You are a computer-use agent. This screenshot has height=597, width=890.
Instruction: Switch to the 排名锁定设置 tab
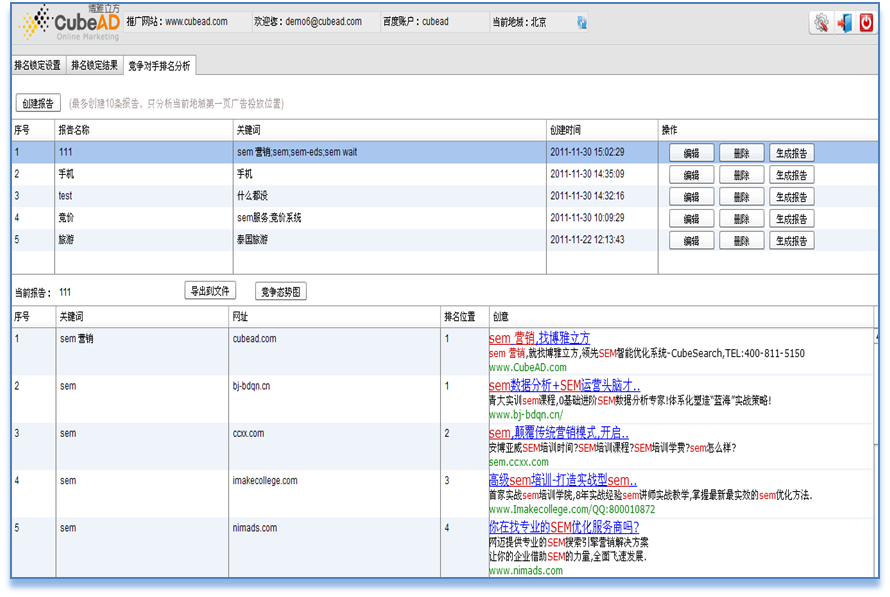point(37,66)
